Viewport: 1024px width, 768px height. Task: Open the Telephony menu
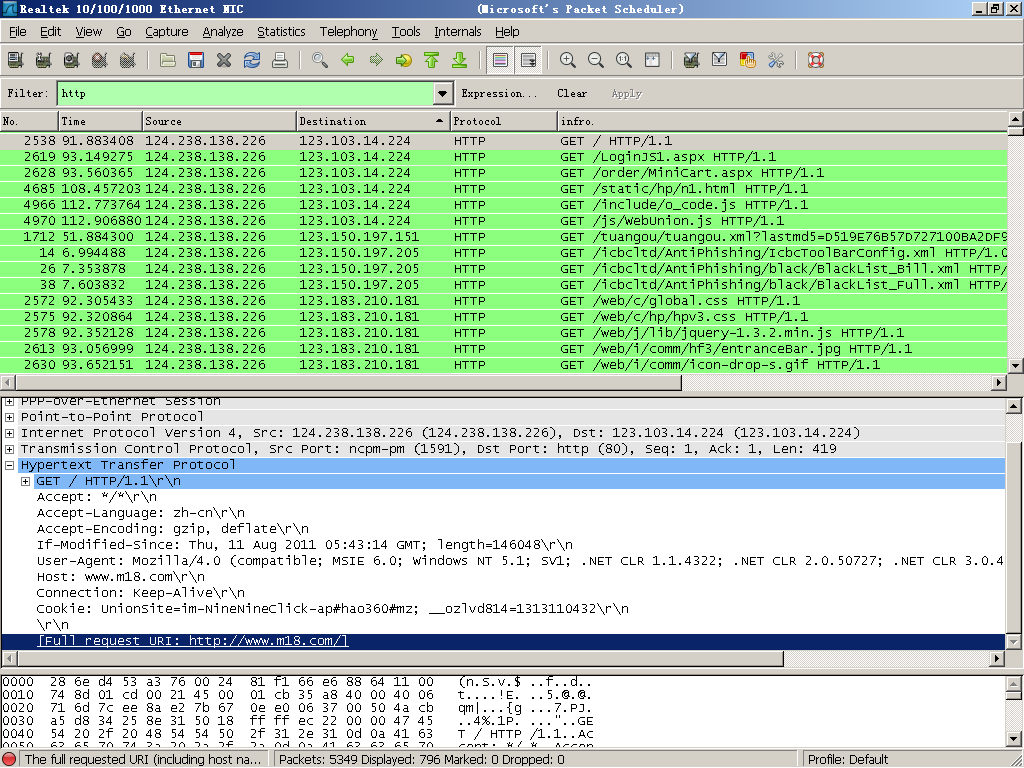point(348,31)
